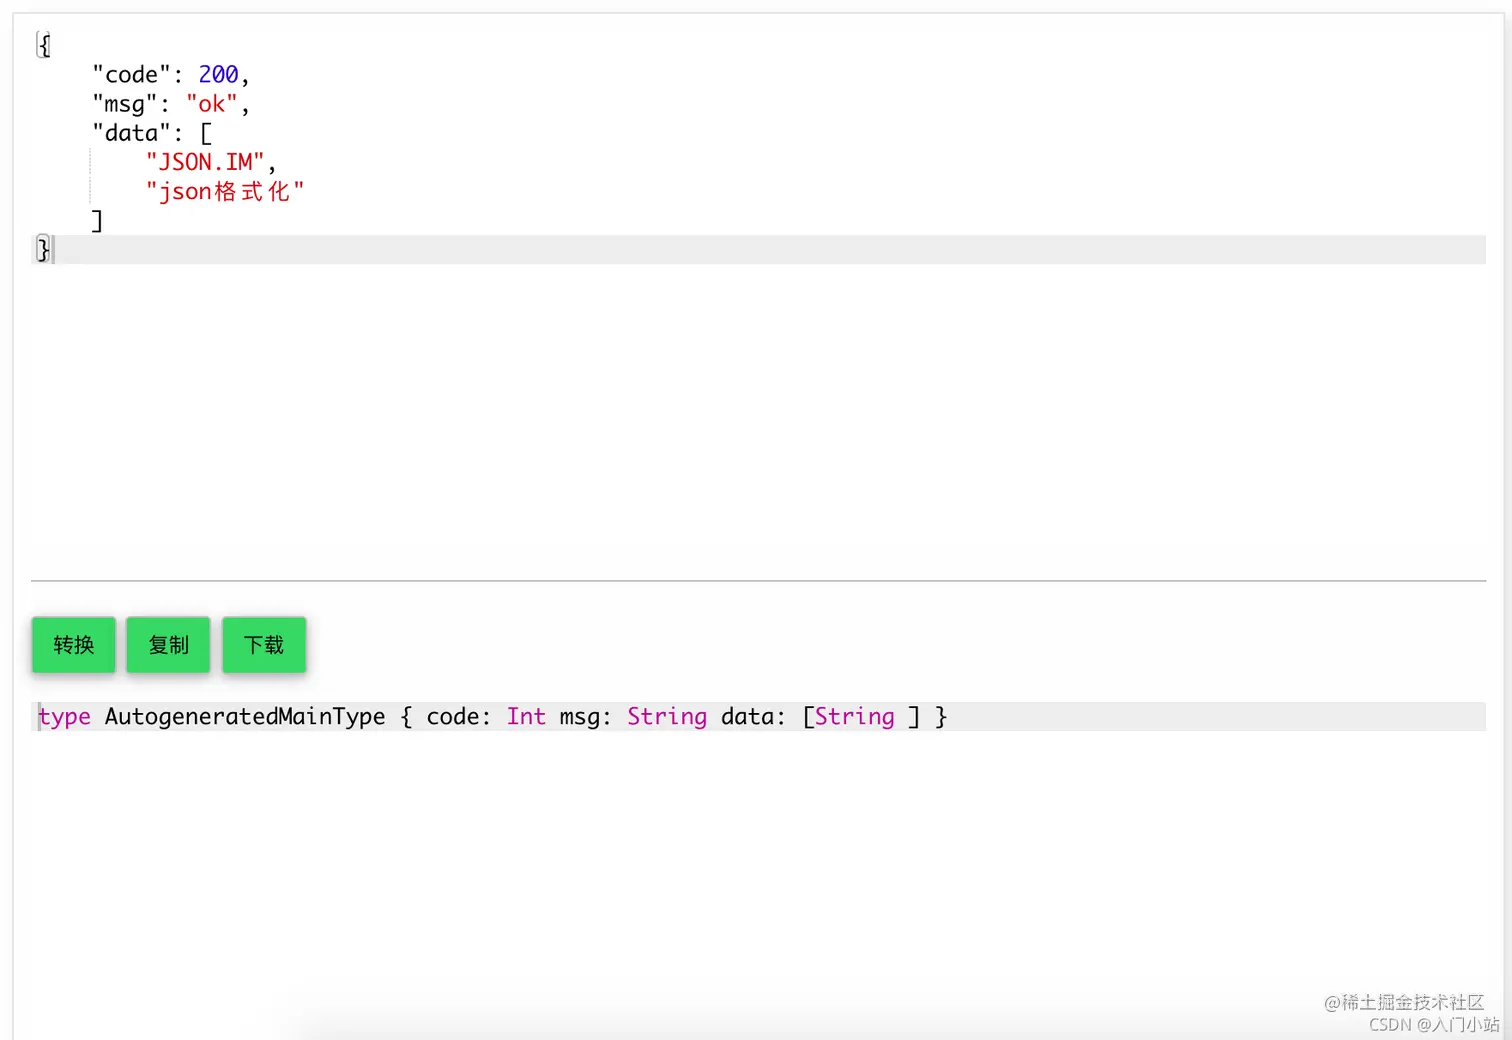Select the "JSON.IM" array item

205,162
